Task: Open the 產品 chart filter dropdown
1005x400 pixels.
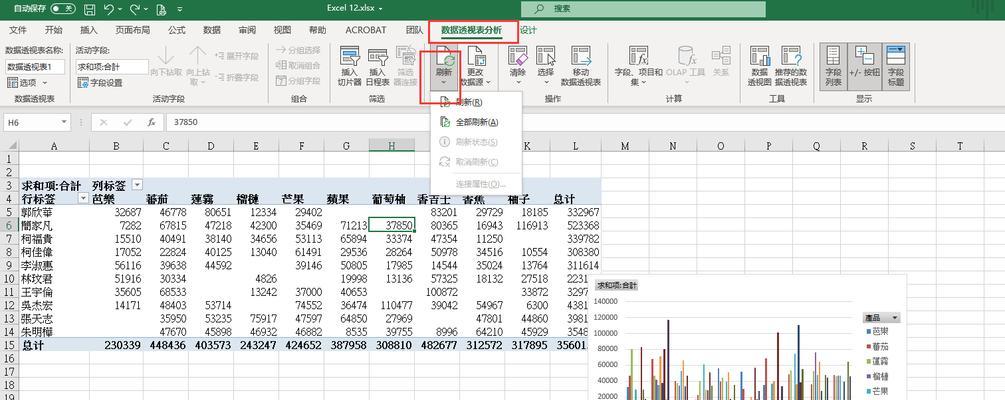Action: pyautogui.click(x=894, y=318)
